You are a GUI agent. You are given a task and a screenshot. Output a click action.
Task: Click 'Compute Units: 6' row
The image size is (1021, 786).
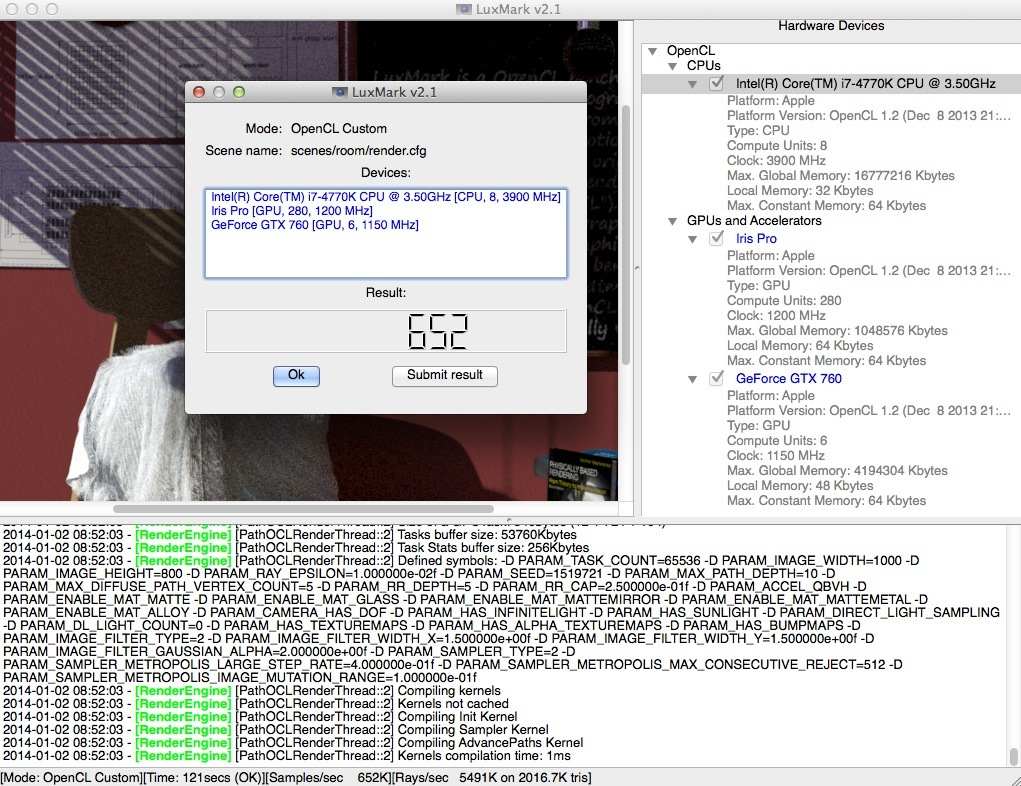click(x=777, y=441)
